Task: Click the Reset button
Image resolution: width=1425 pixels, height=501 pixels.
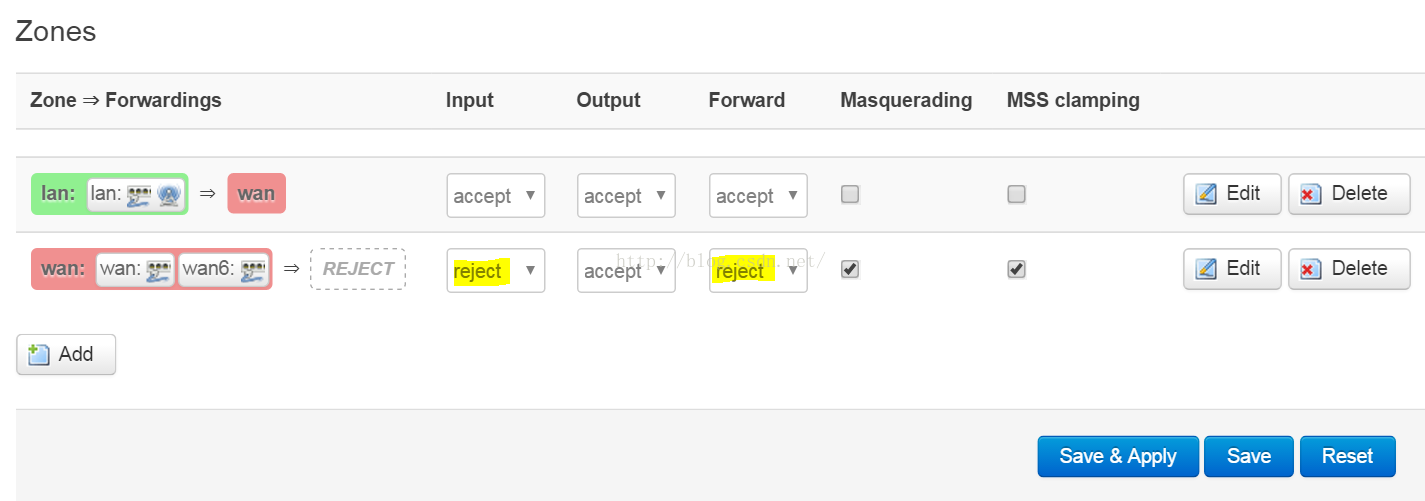Action: tap(1347, 456)
